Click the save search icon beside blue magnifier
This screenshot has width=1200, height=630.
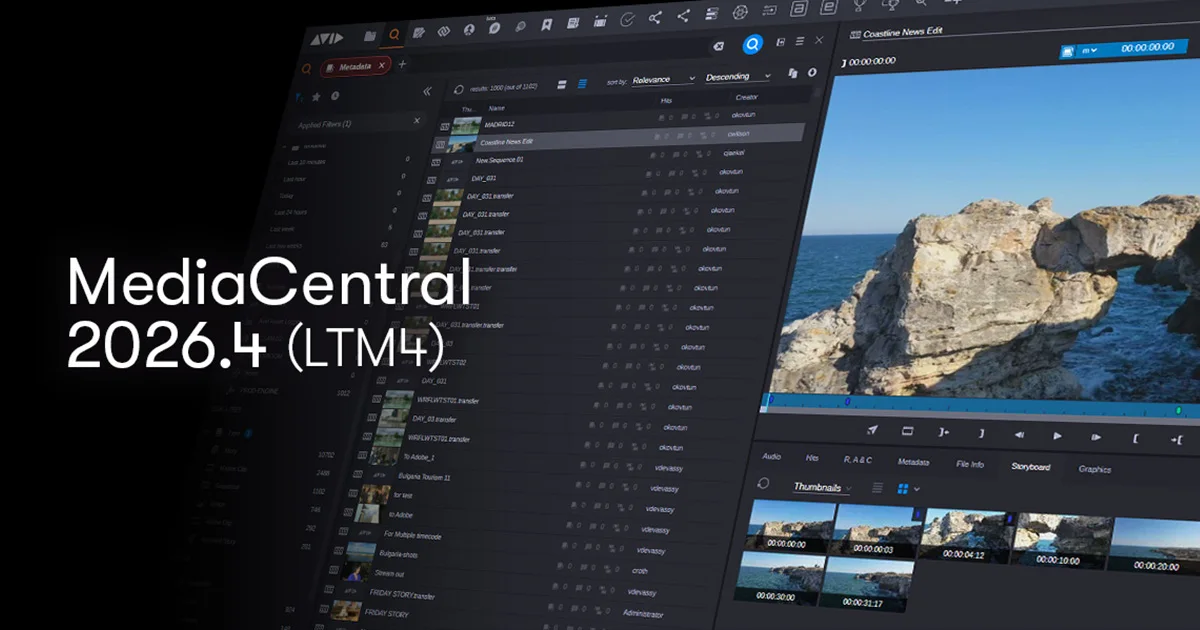pos(781,42)
